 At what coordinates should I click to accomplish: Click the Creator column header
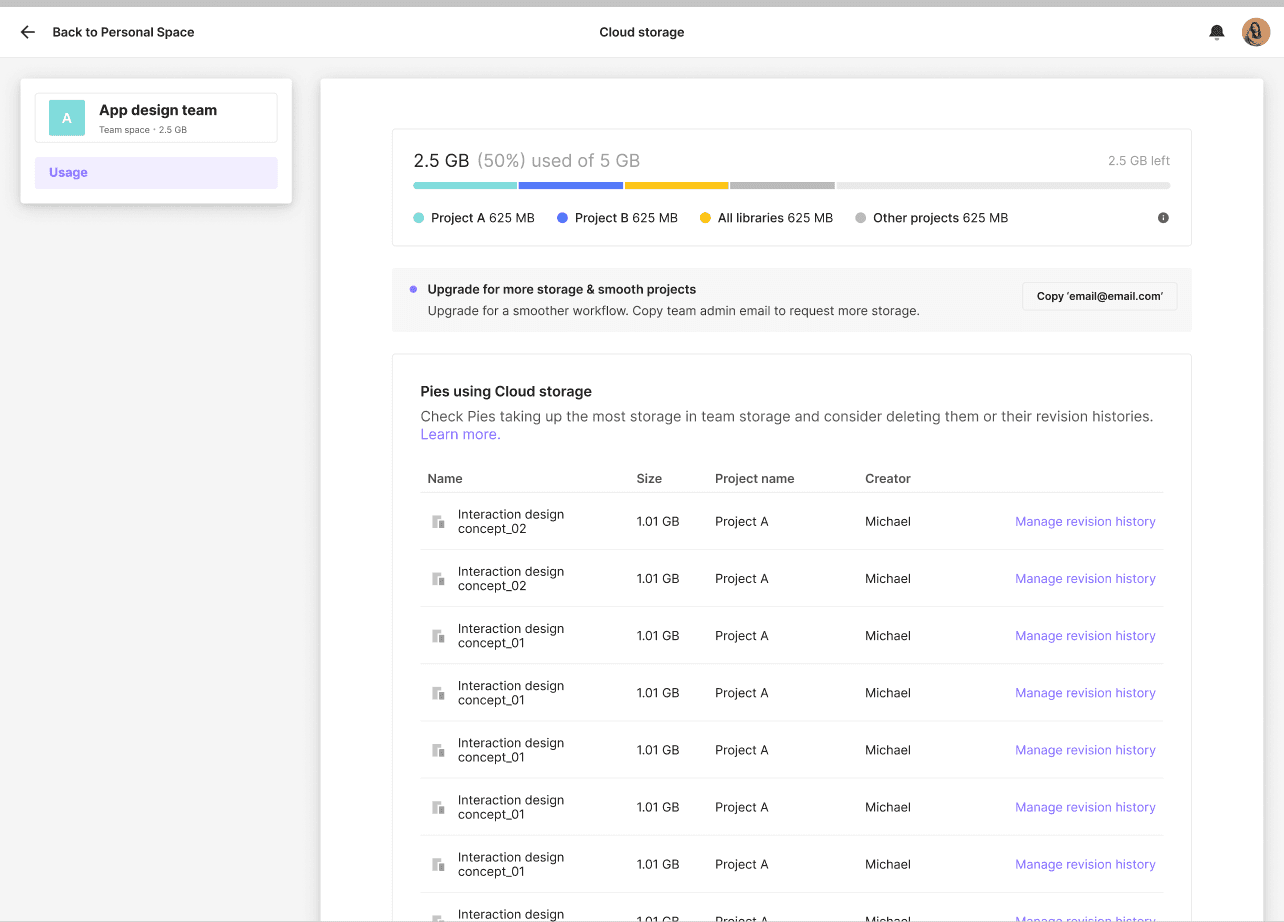click(x=887, y=478)
